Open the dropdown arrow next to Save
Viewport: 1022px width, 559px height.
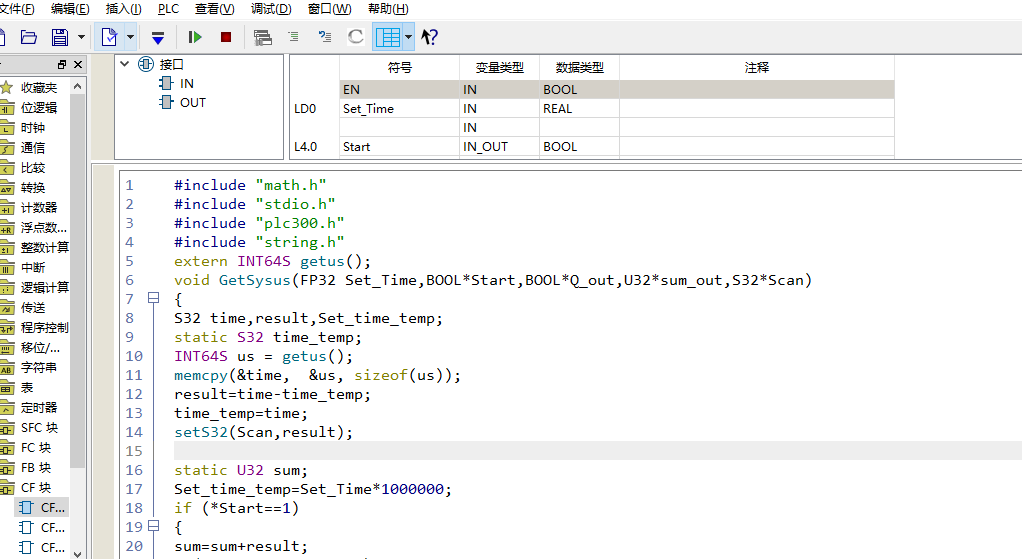pyautogui.click(x=81, y=37)
